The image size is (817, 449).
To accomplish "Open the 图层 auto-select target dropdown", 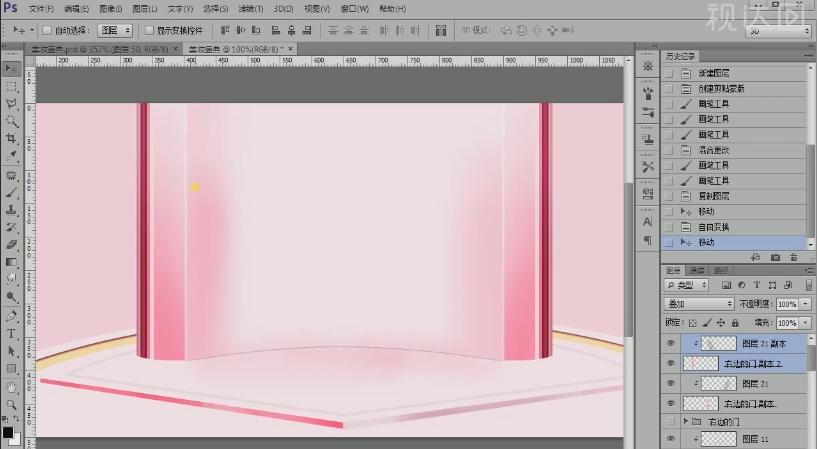I will 113,30.
